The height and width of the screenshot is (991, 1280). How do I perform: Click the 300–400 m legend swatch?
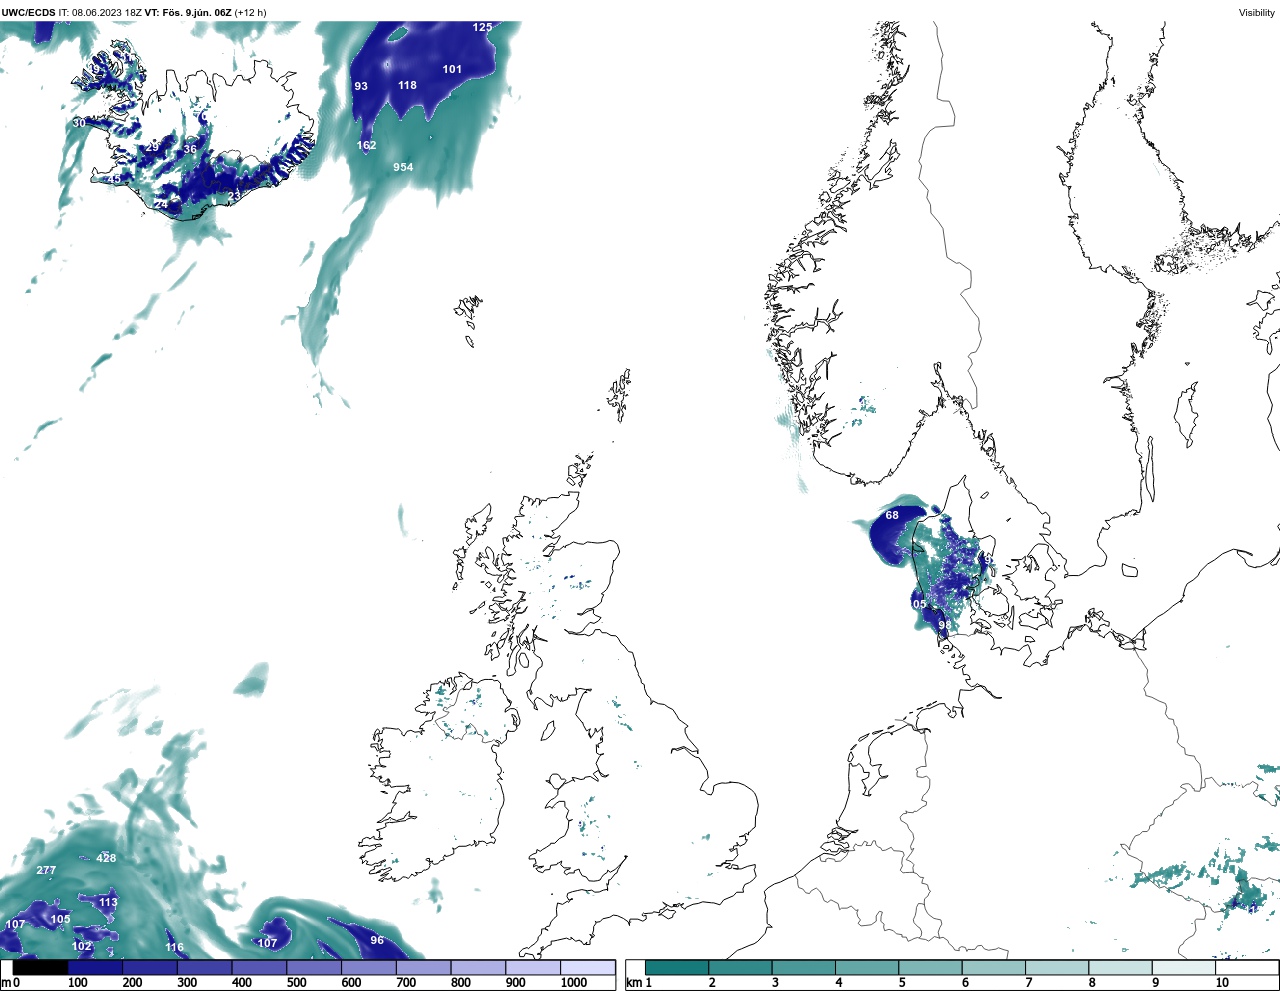coord(205,968)
